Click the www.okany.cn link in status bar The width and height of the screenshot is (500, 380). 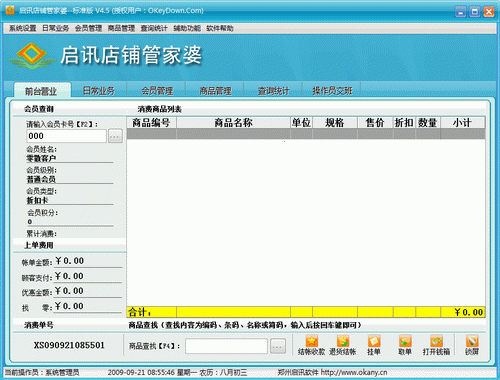click(354, 372)
